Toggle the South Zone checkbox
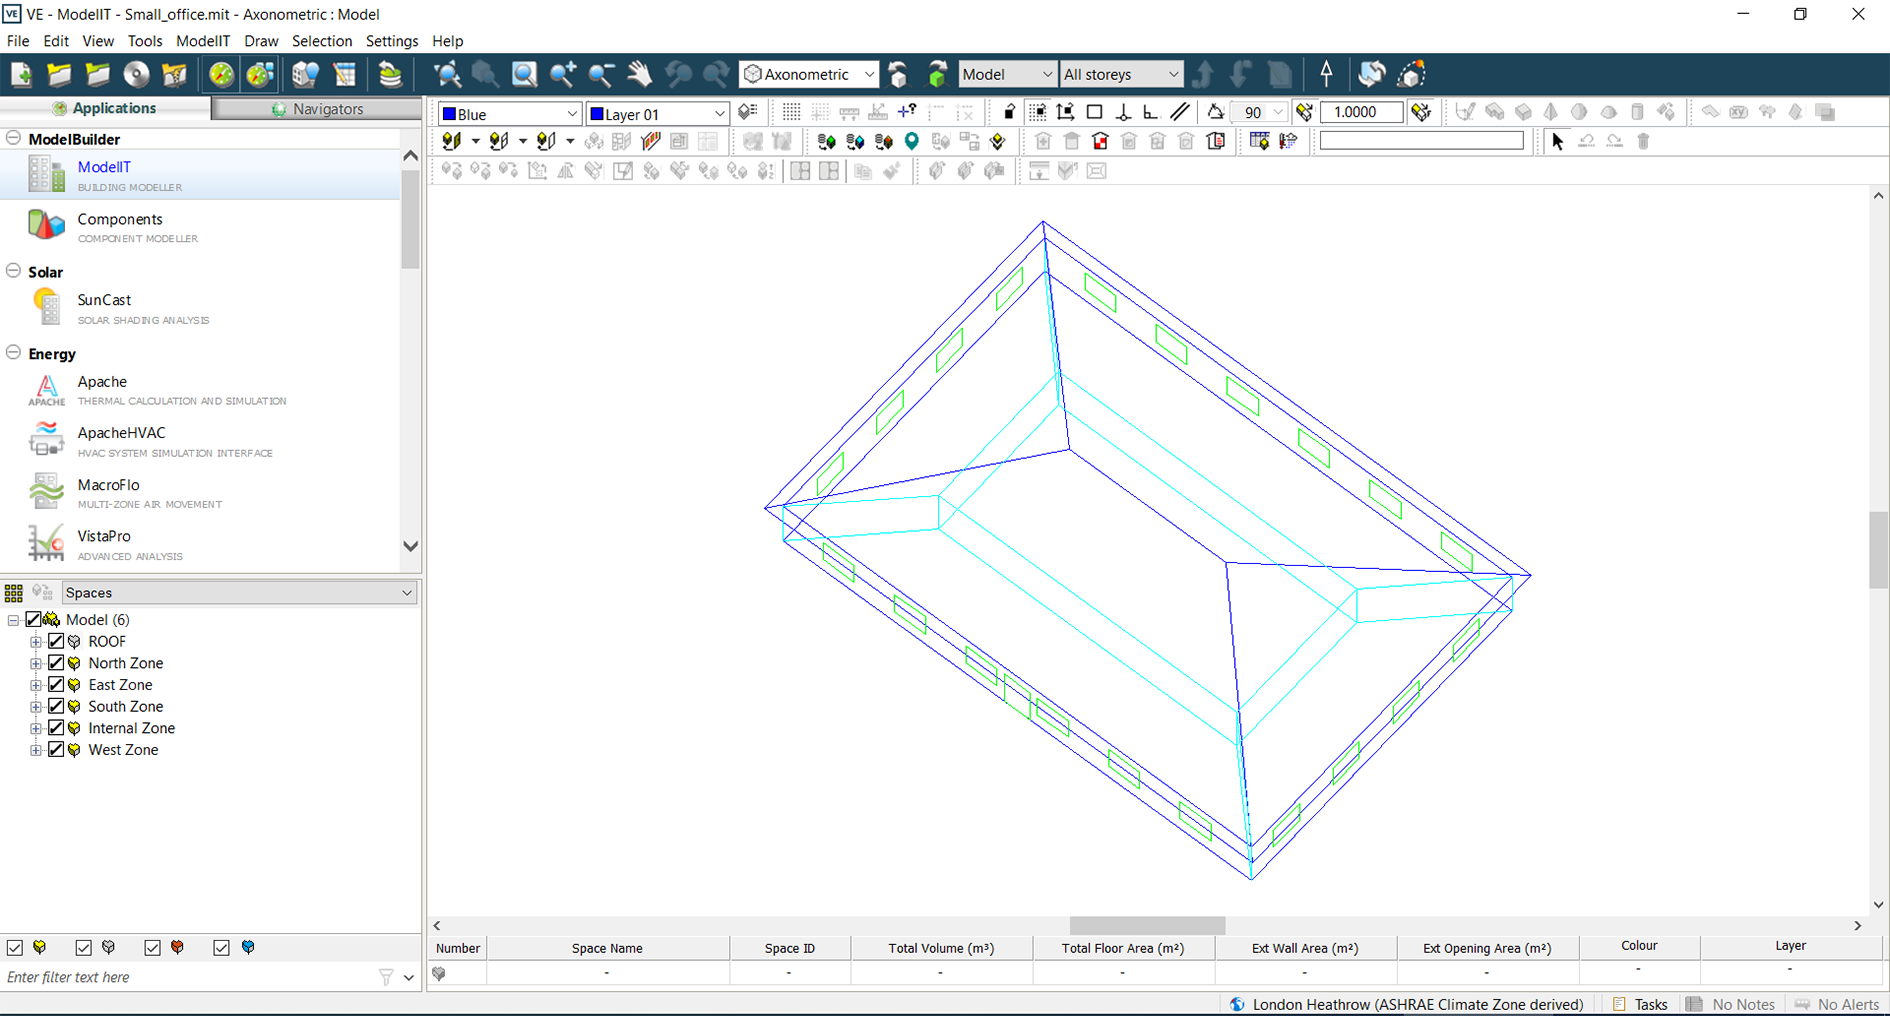The image size is (1890, 1016). (x=56, y=707)
